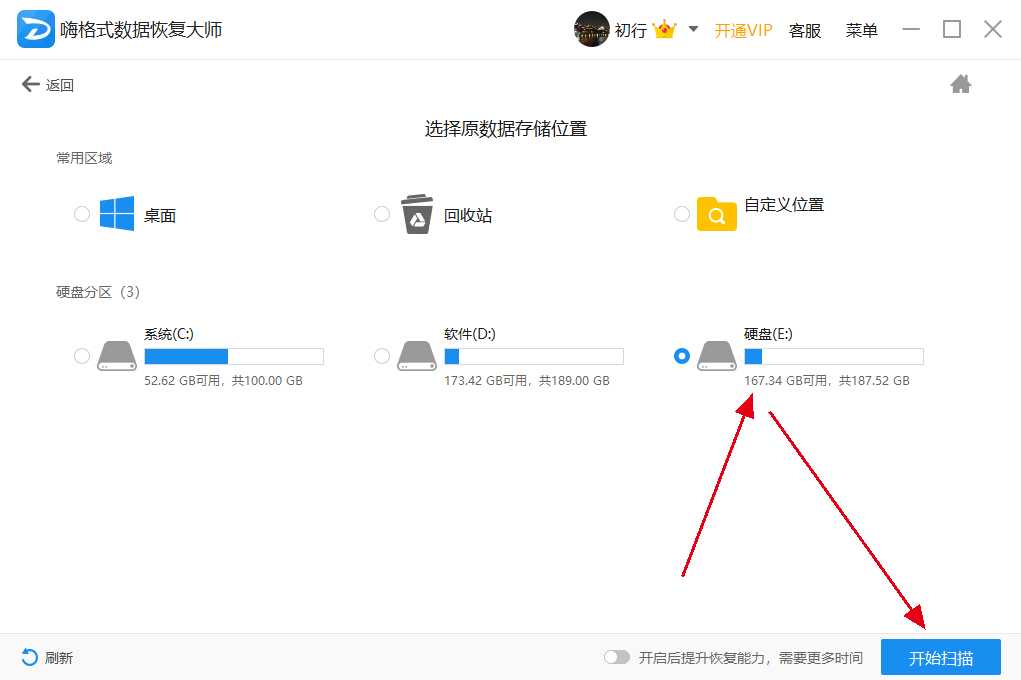Click the 自定义位置 label text

point(784,205)
